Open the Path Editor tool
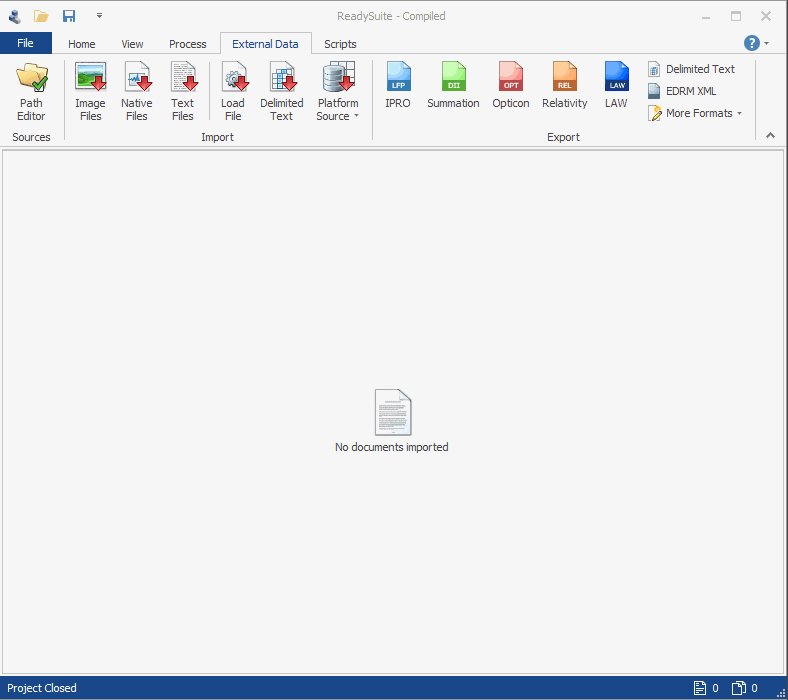Viewport: 788px width, 700px height. (x=31, y=91)
